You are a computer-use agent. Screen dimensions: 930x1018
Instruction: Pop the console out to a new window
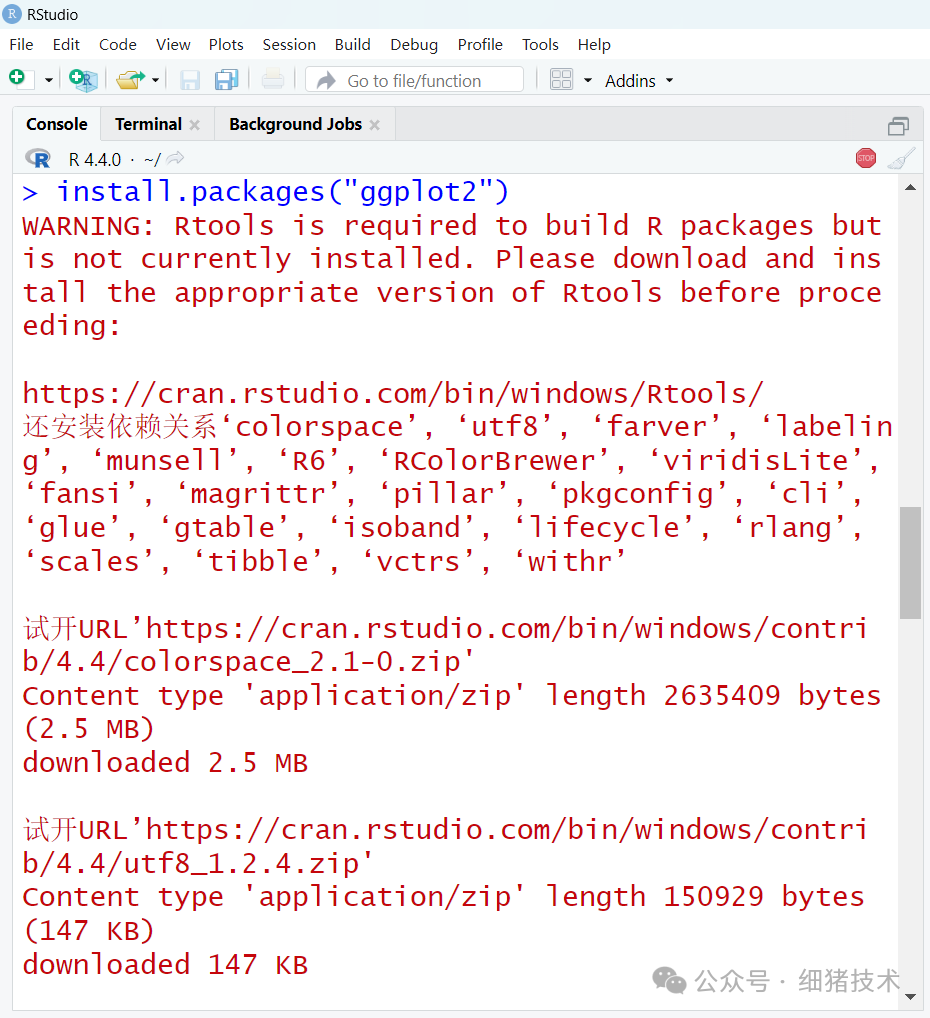coord(897,125)
